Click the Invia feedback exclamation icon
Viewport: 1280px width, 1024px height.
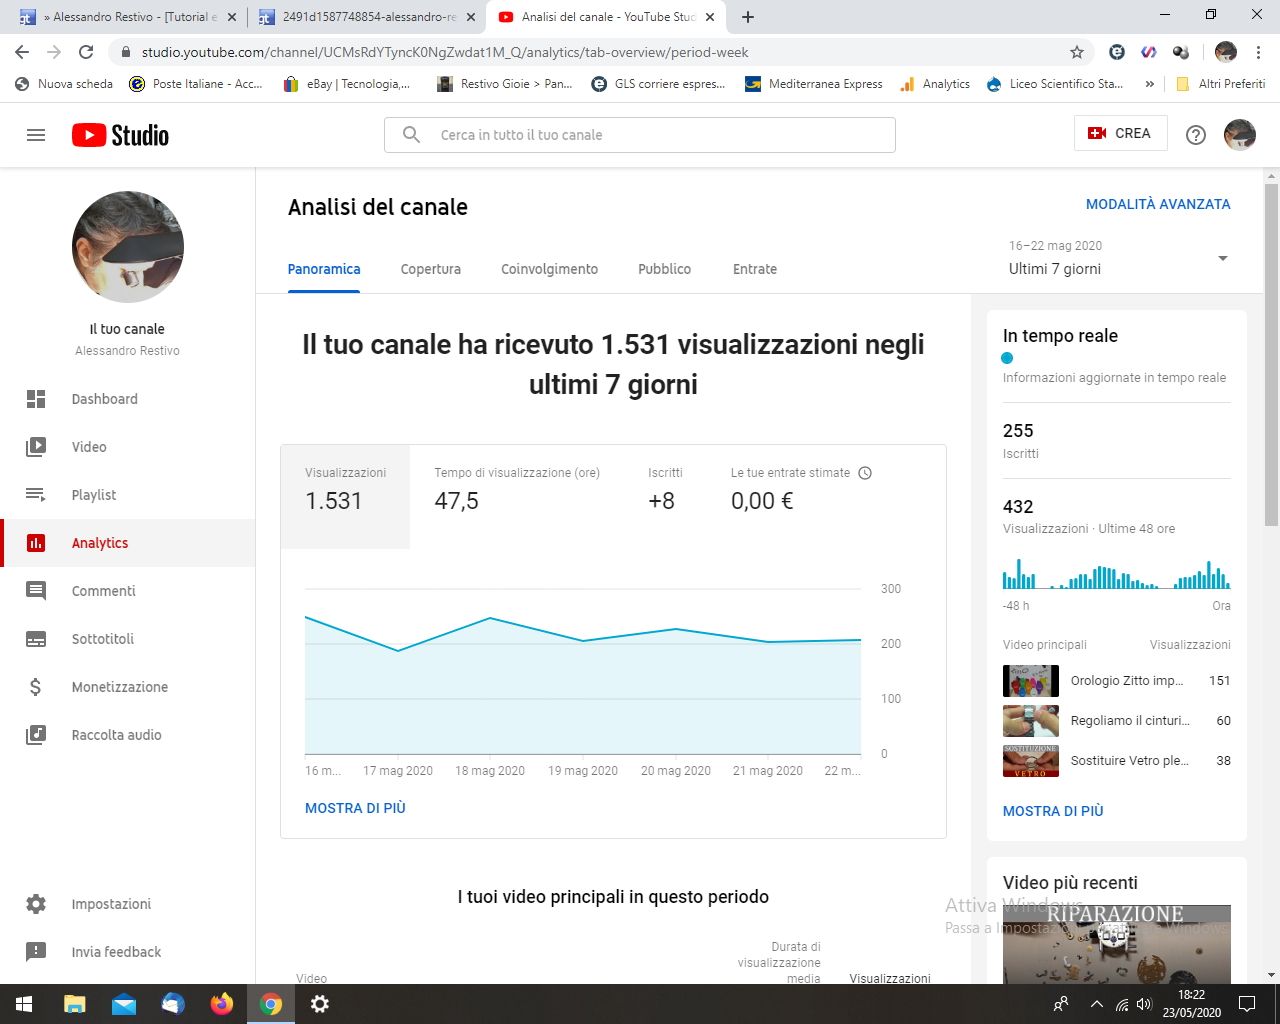36,952
